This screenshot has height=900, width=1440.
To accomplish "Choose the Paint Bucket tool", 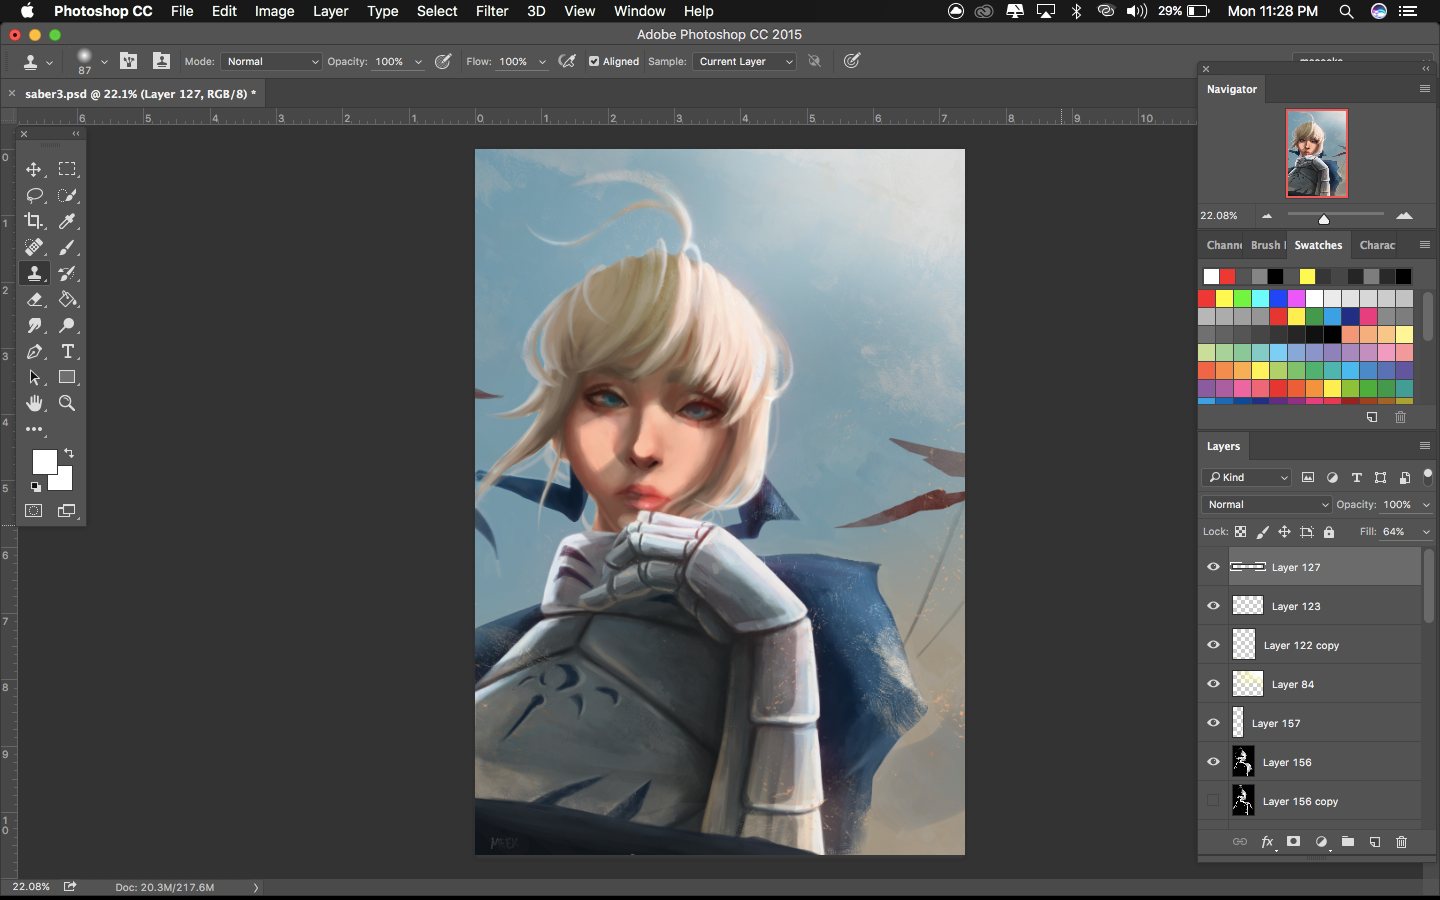I will [x=67, y=299].
